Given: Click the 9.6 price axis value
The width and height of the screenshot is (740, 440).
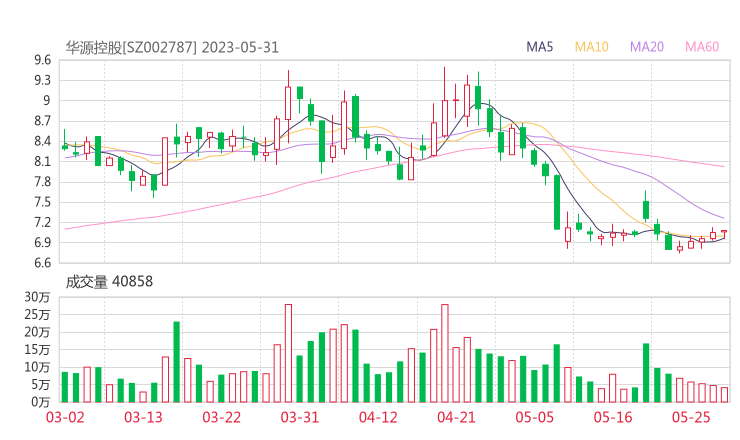Looking at the screenshot, I should pos(42,60).
